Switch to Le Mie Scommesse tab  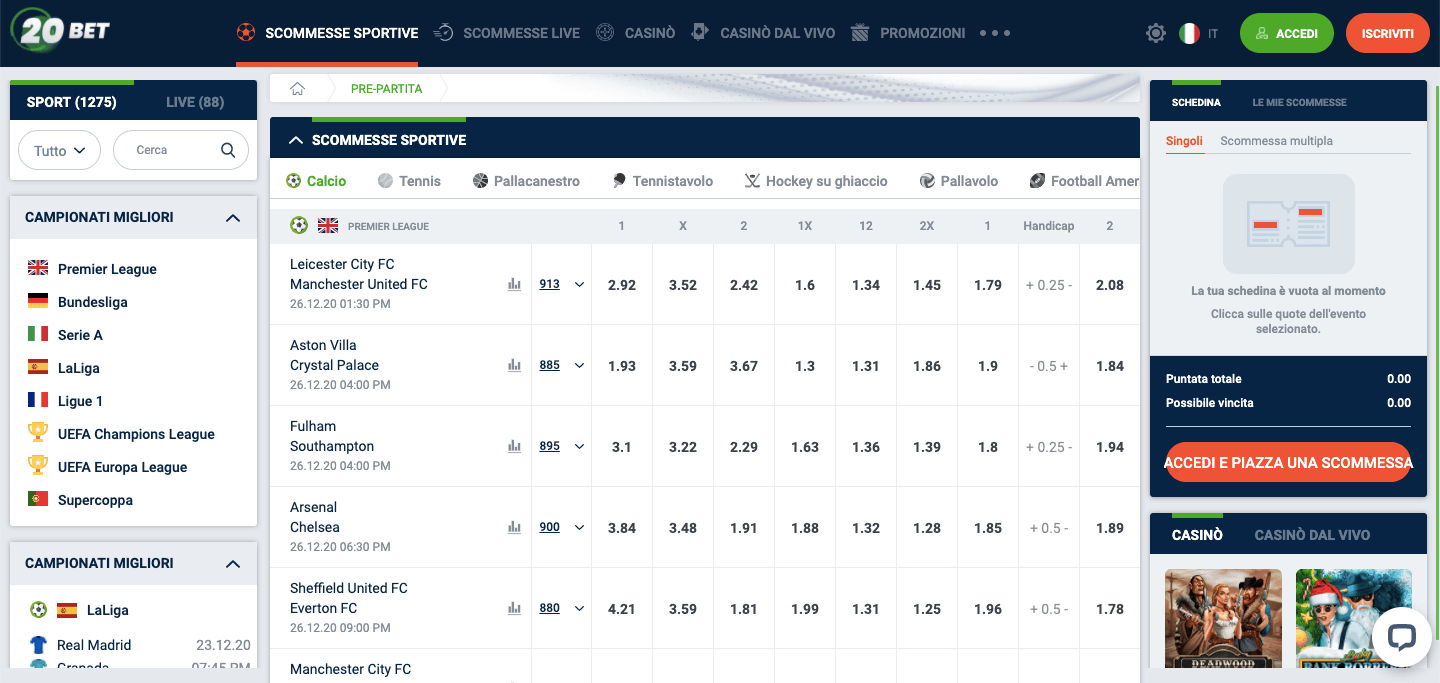[1299, 103]
